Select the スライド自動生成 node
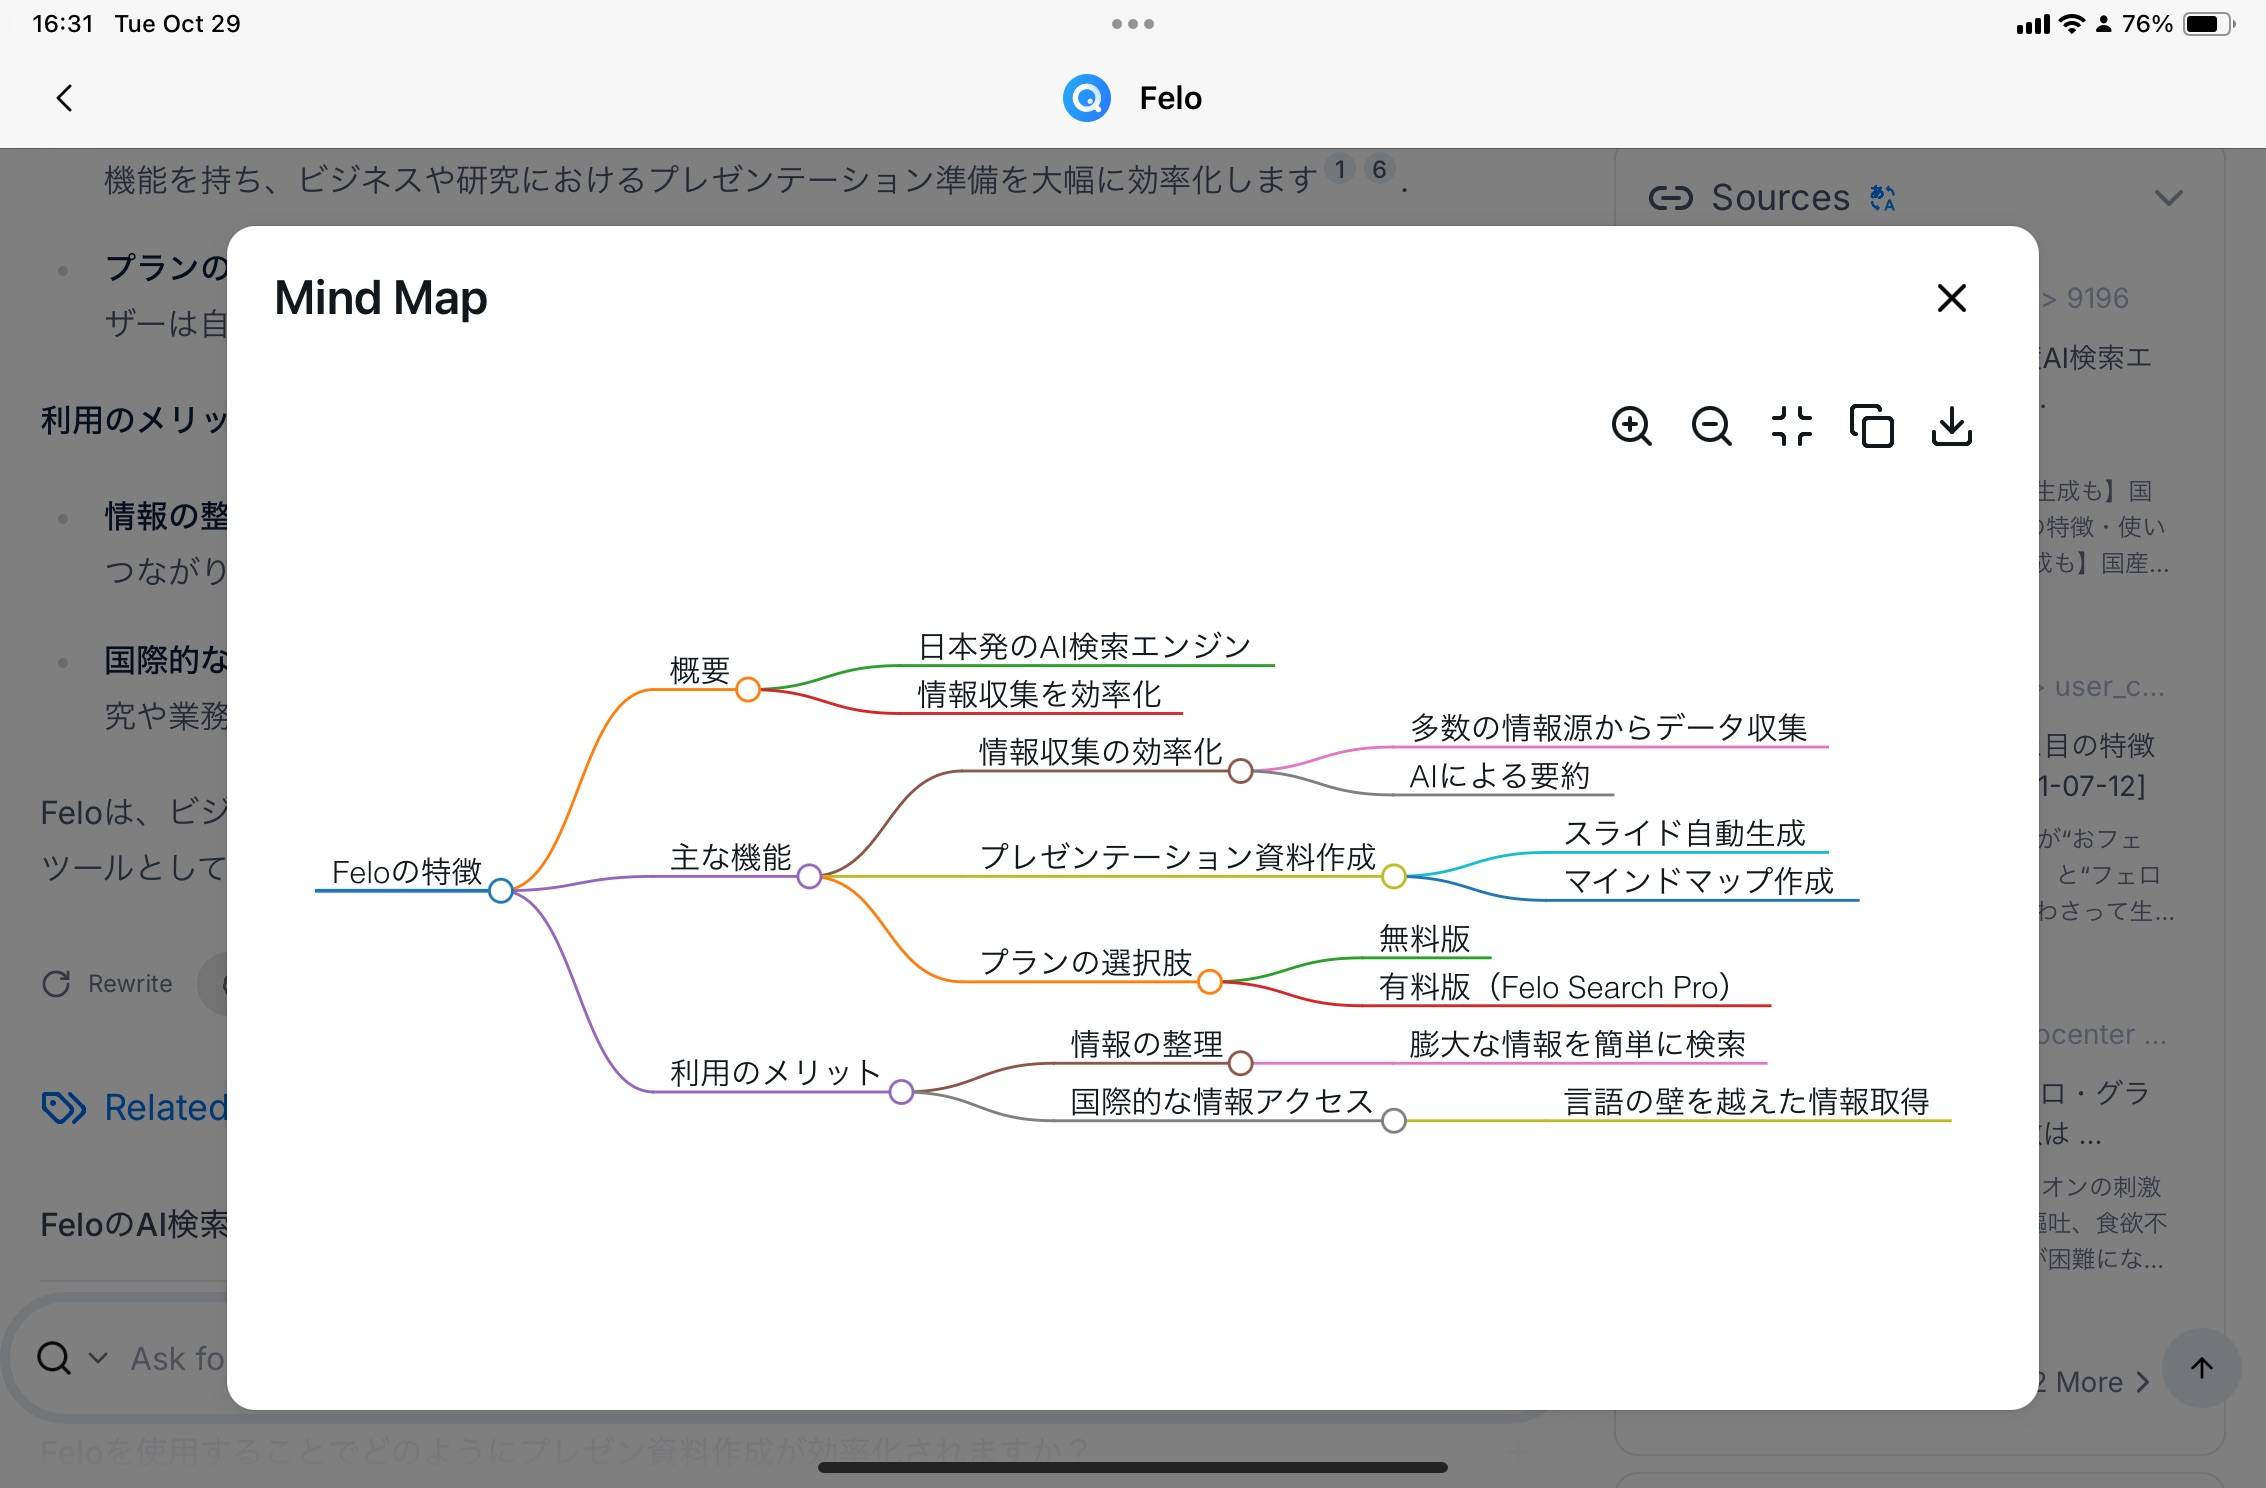 coord(1684,833)
